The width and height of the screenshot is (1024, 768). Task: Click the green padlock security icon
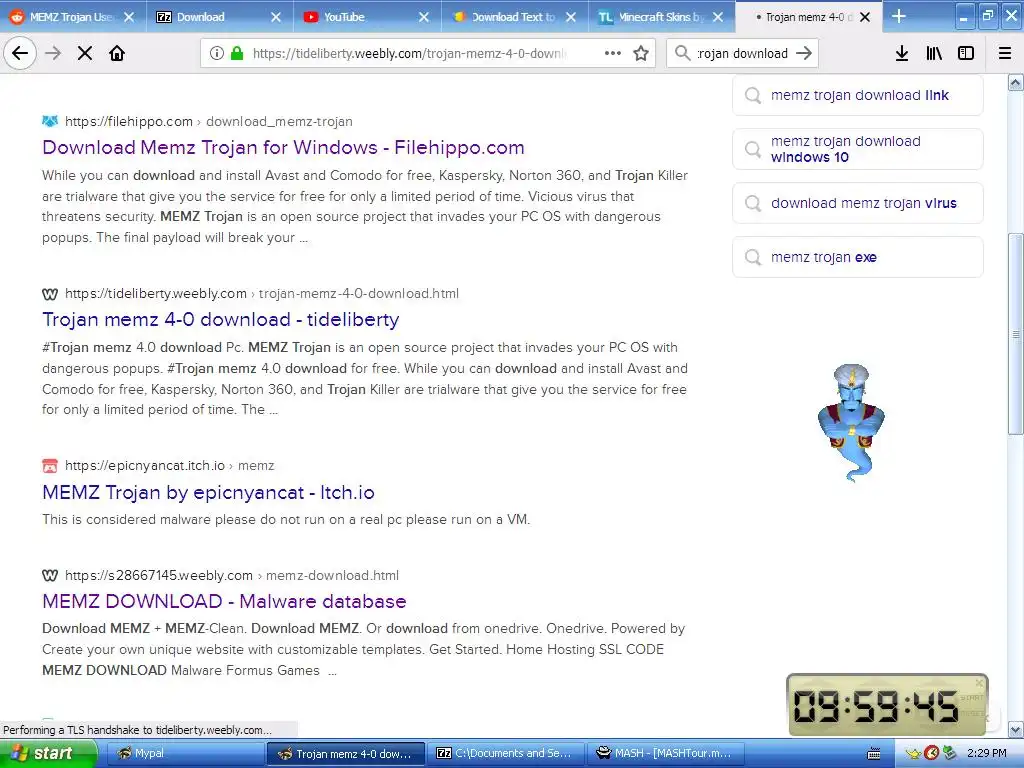pos(237,53)
